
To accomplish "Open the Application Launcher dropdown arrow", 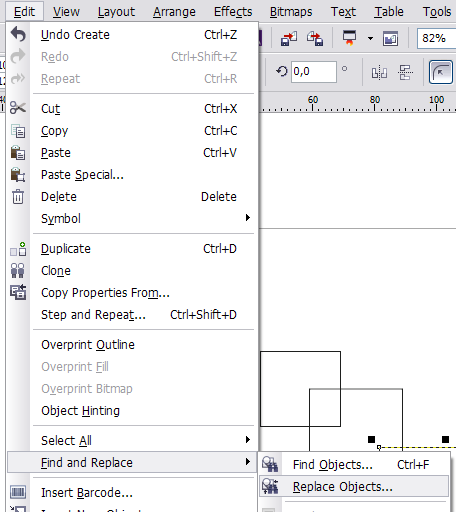I will tap(370, 38).
